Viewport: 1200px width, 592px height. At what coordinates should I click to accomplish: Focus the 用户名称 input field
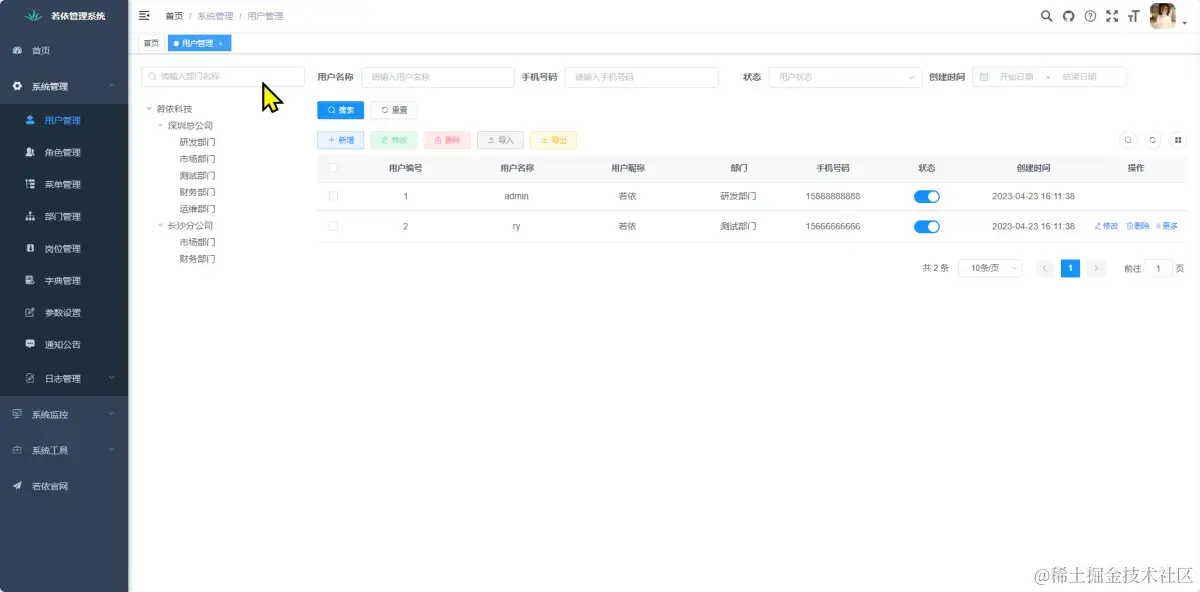(x=438, y=77)
